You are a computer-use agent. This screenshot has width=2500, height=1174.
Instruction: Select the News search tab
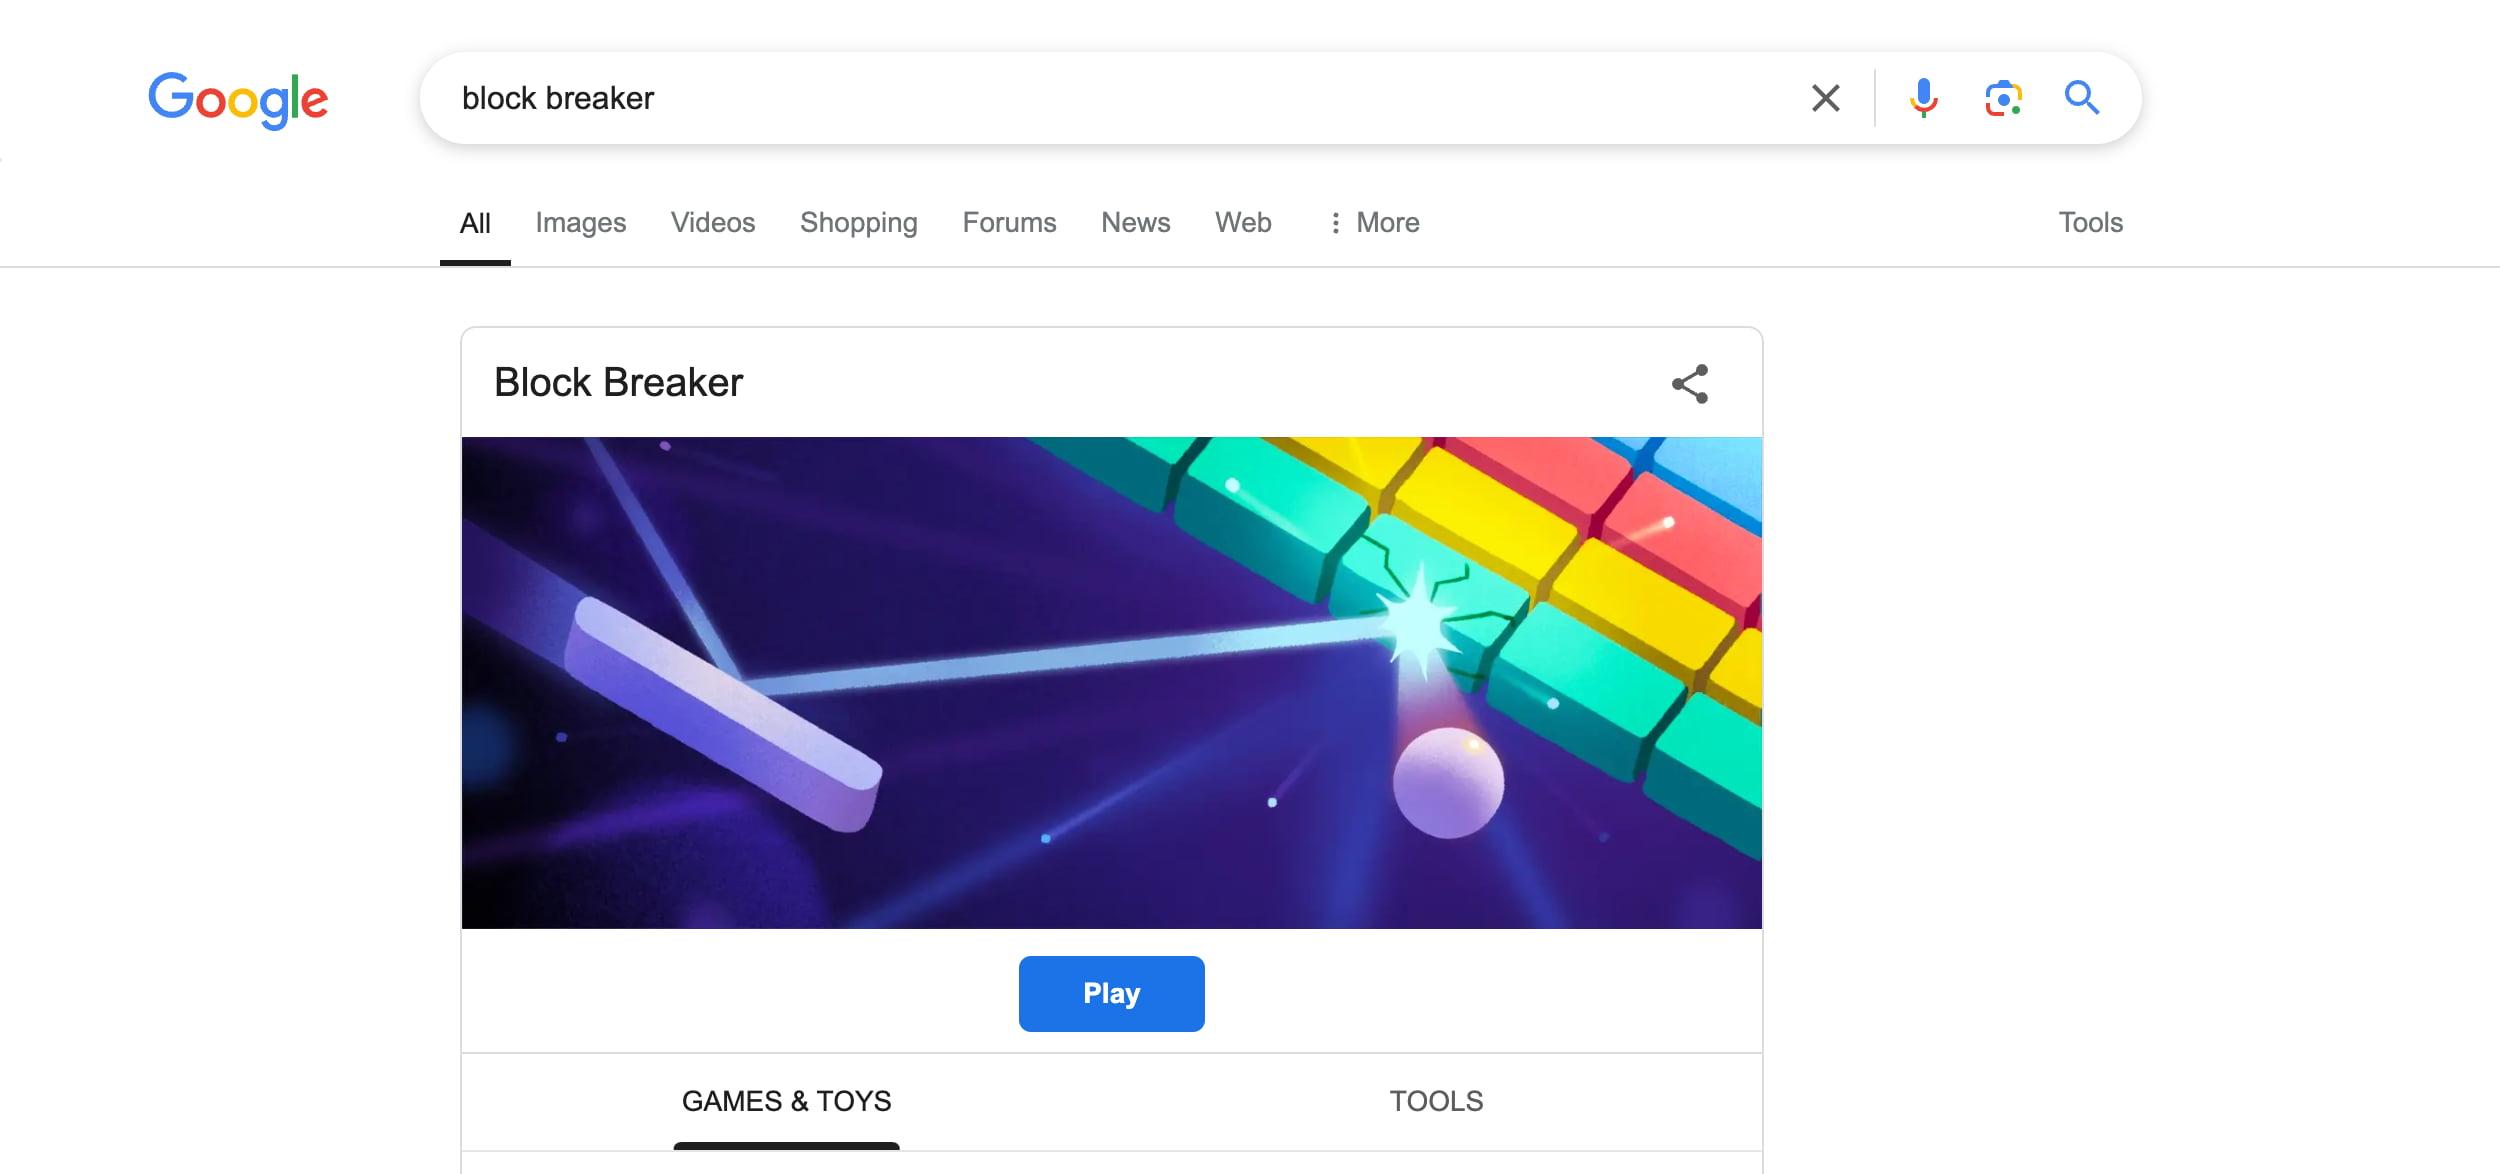(x=1135, y=222)
